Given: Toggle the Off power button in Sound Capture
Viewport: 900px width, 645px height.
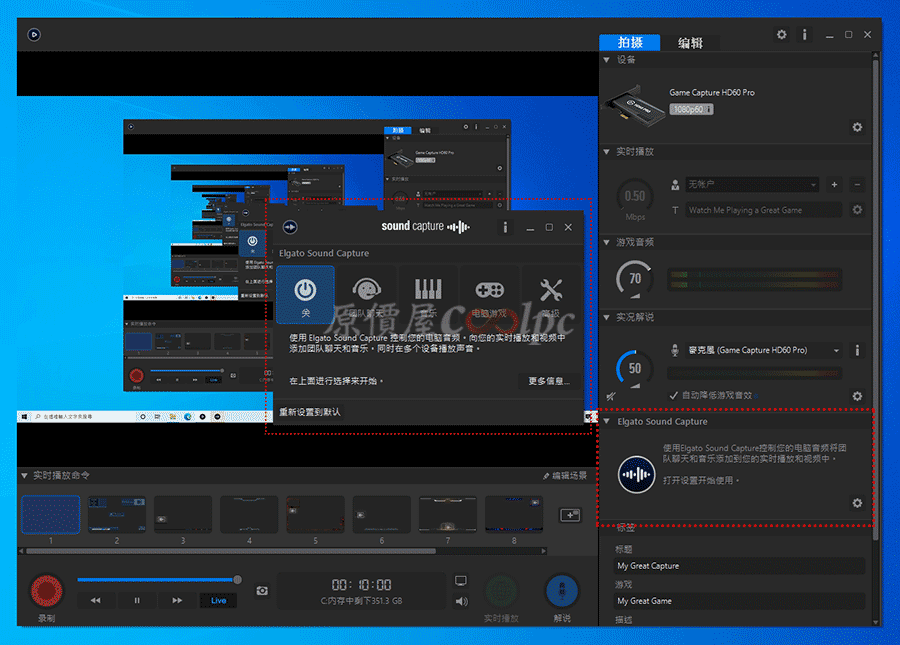Looking at the screenshot, I should [305, 295].
